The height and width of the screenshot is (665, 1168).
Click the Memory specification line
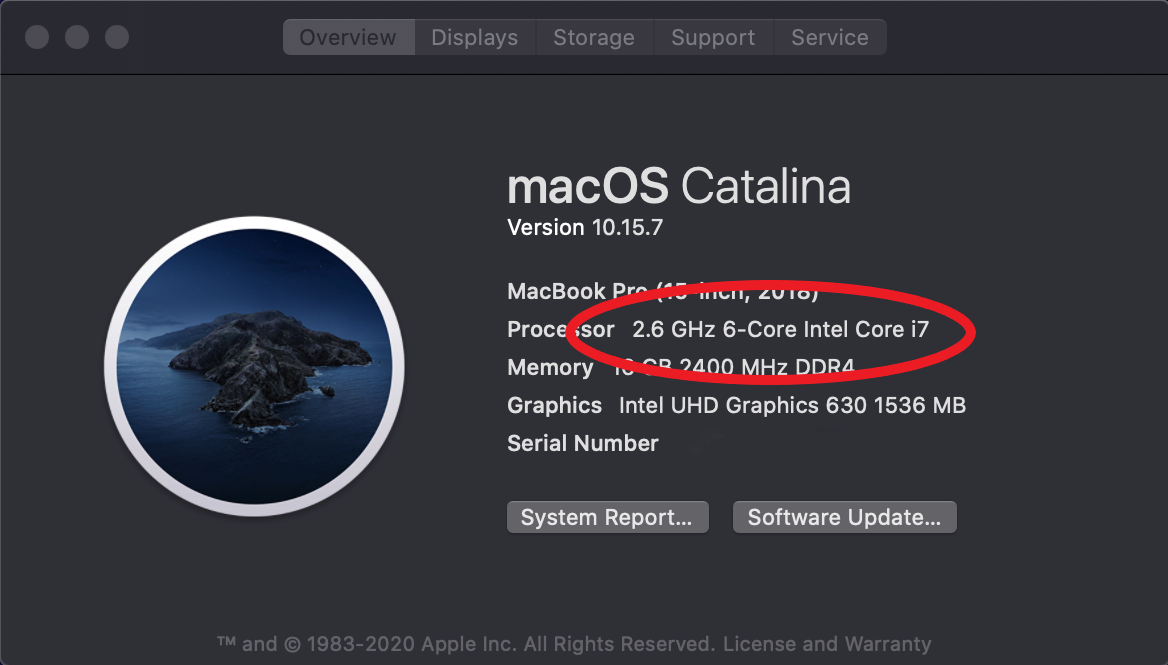pos(681,367)
